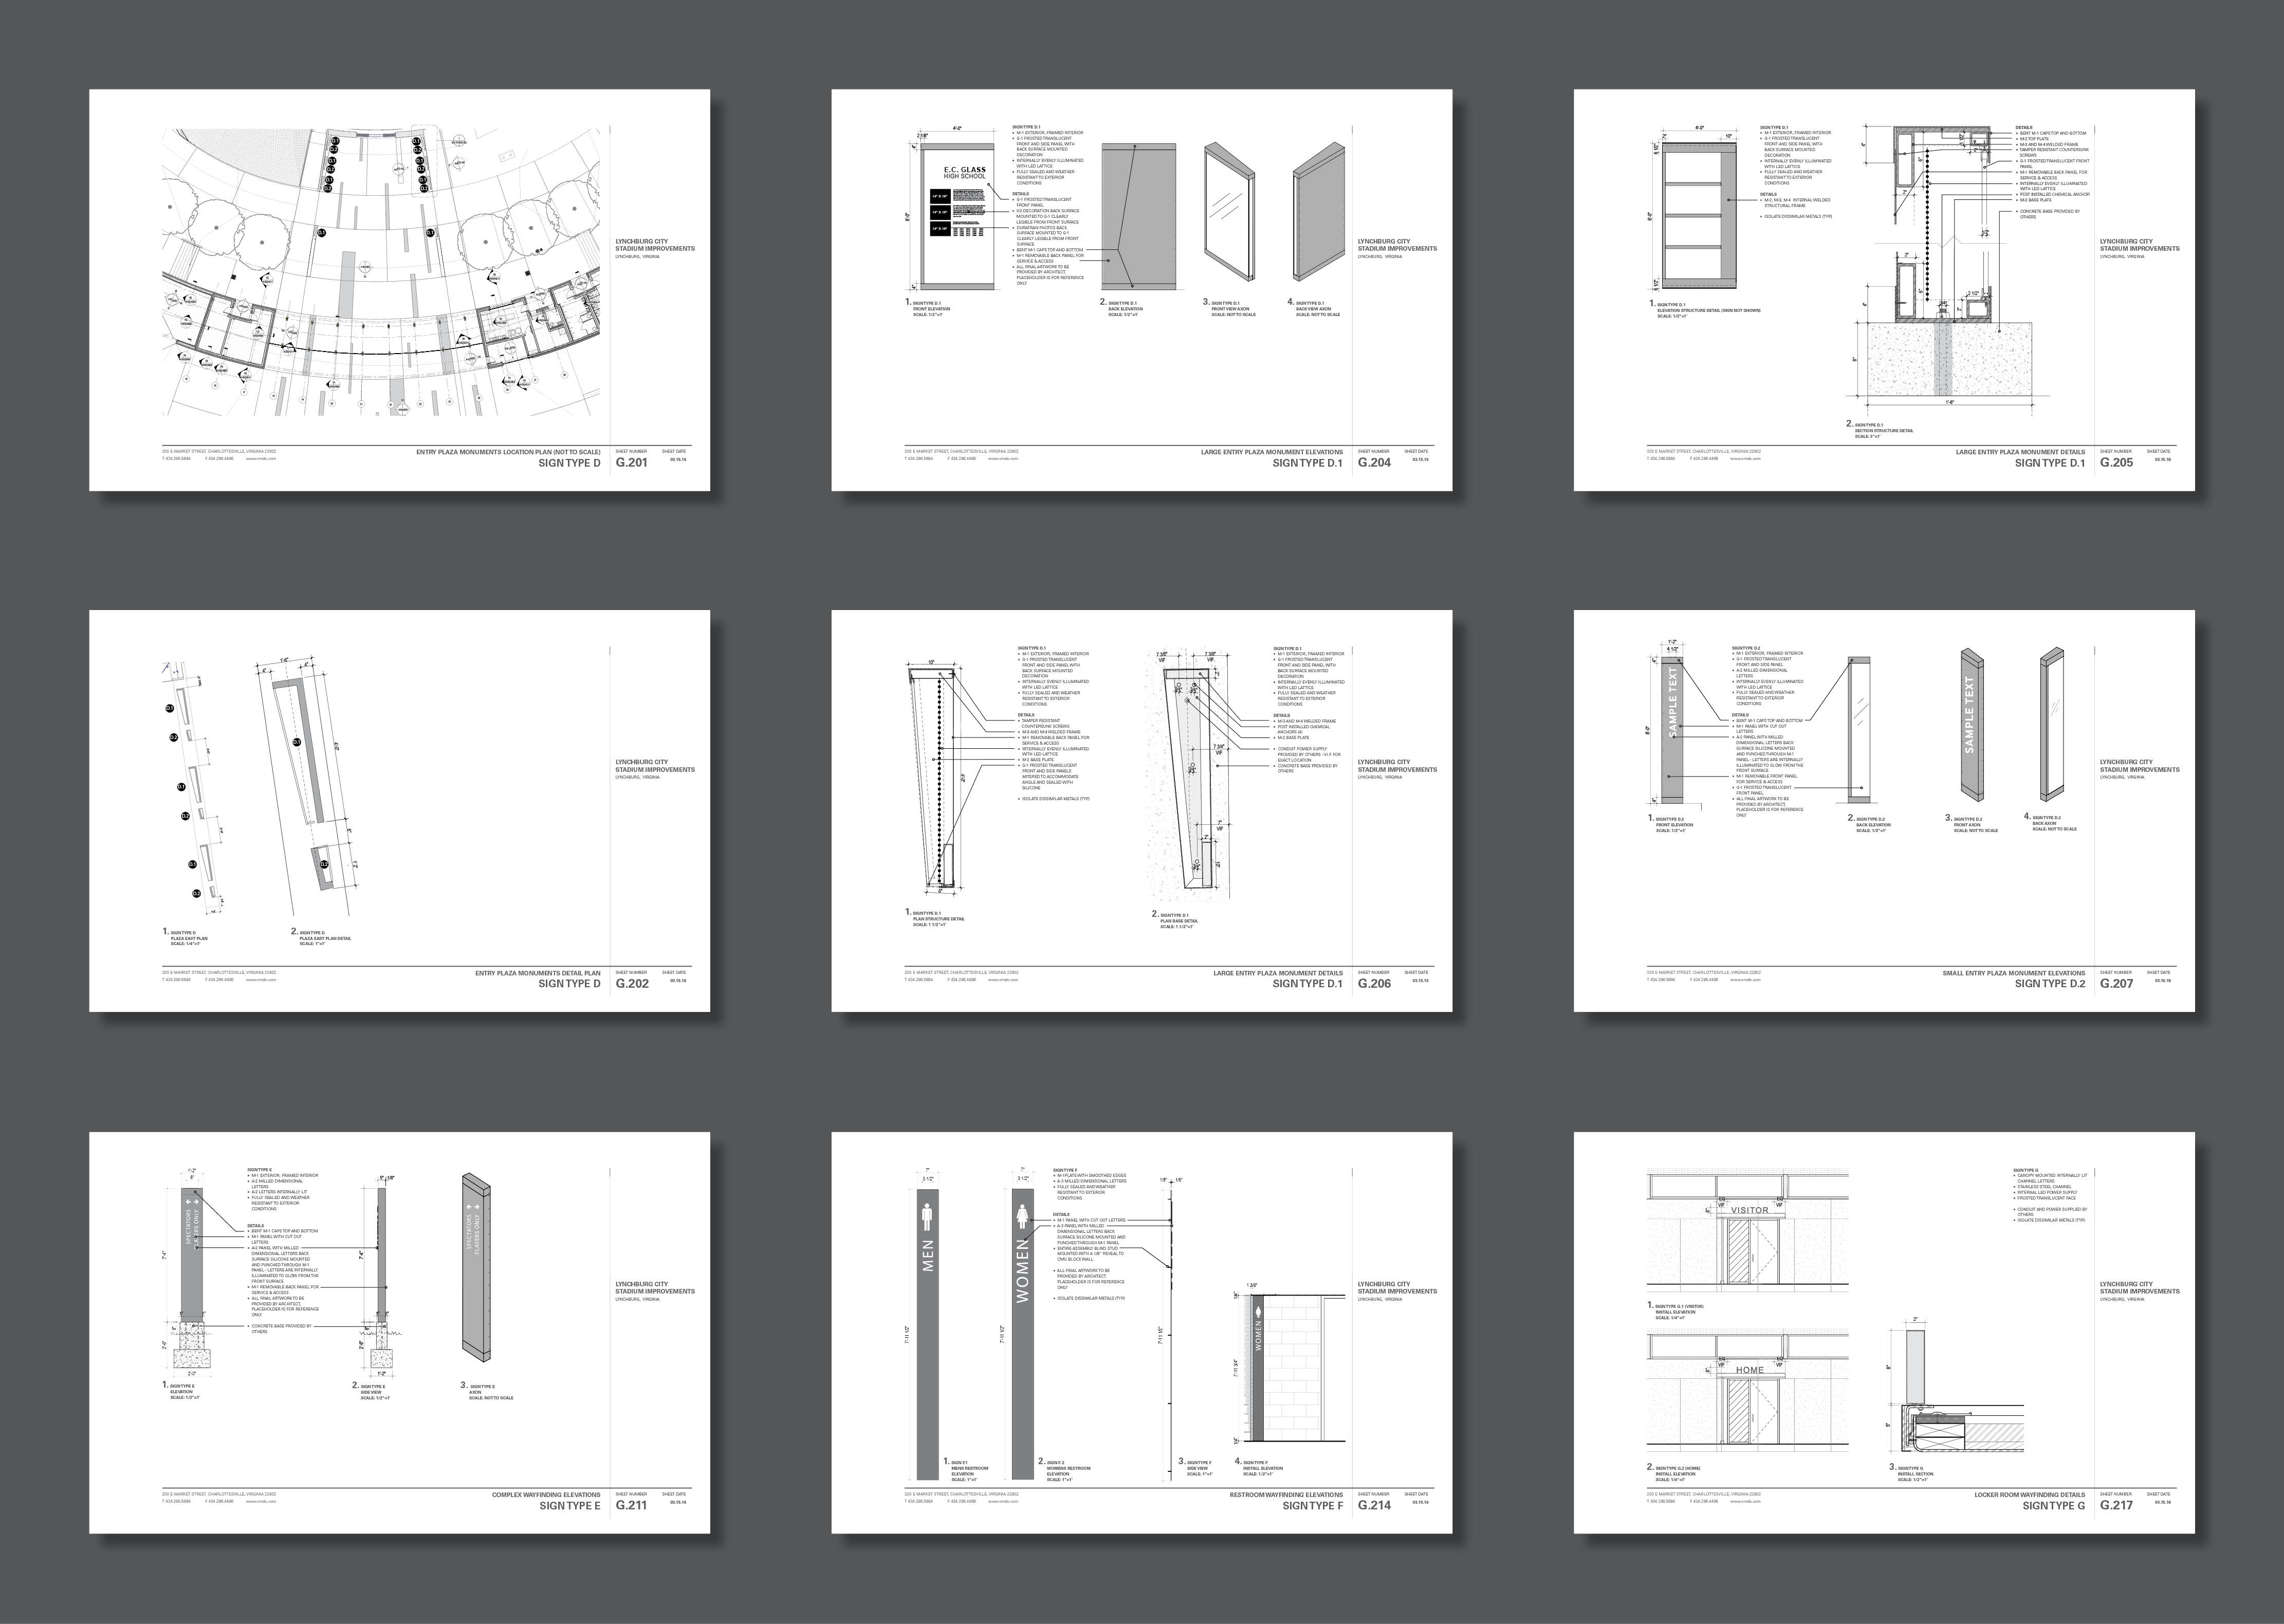Open the G.202 detail plan sheet
Viewport: 2284px width, 1624px height.
click(400, 810)
